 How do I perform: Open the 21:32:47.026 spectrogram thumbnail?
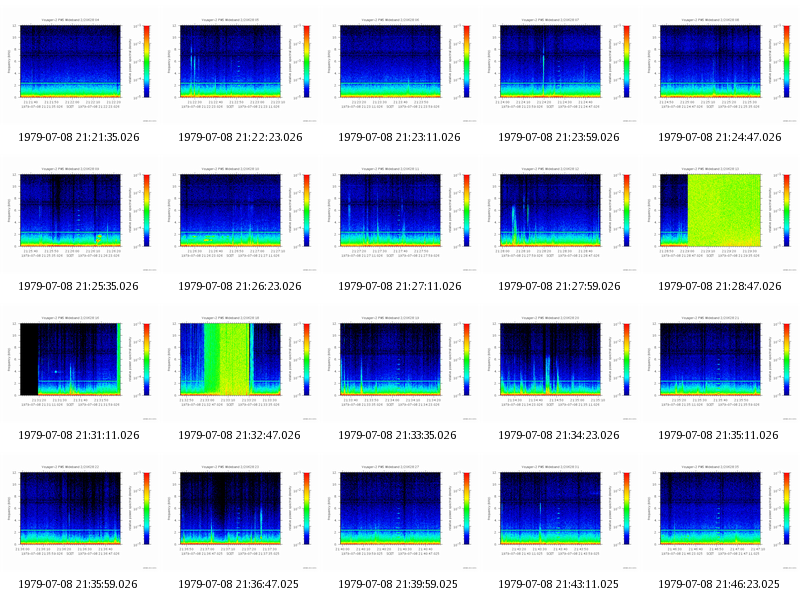pos(239,365)
